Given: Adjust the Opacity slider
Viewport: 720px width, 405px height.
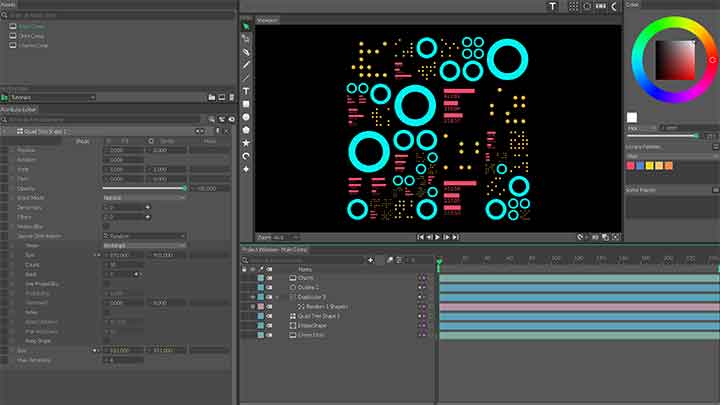Looking at the screenshot, I should tap(144, 188).
